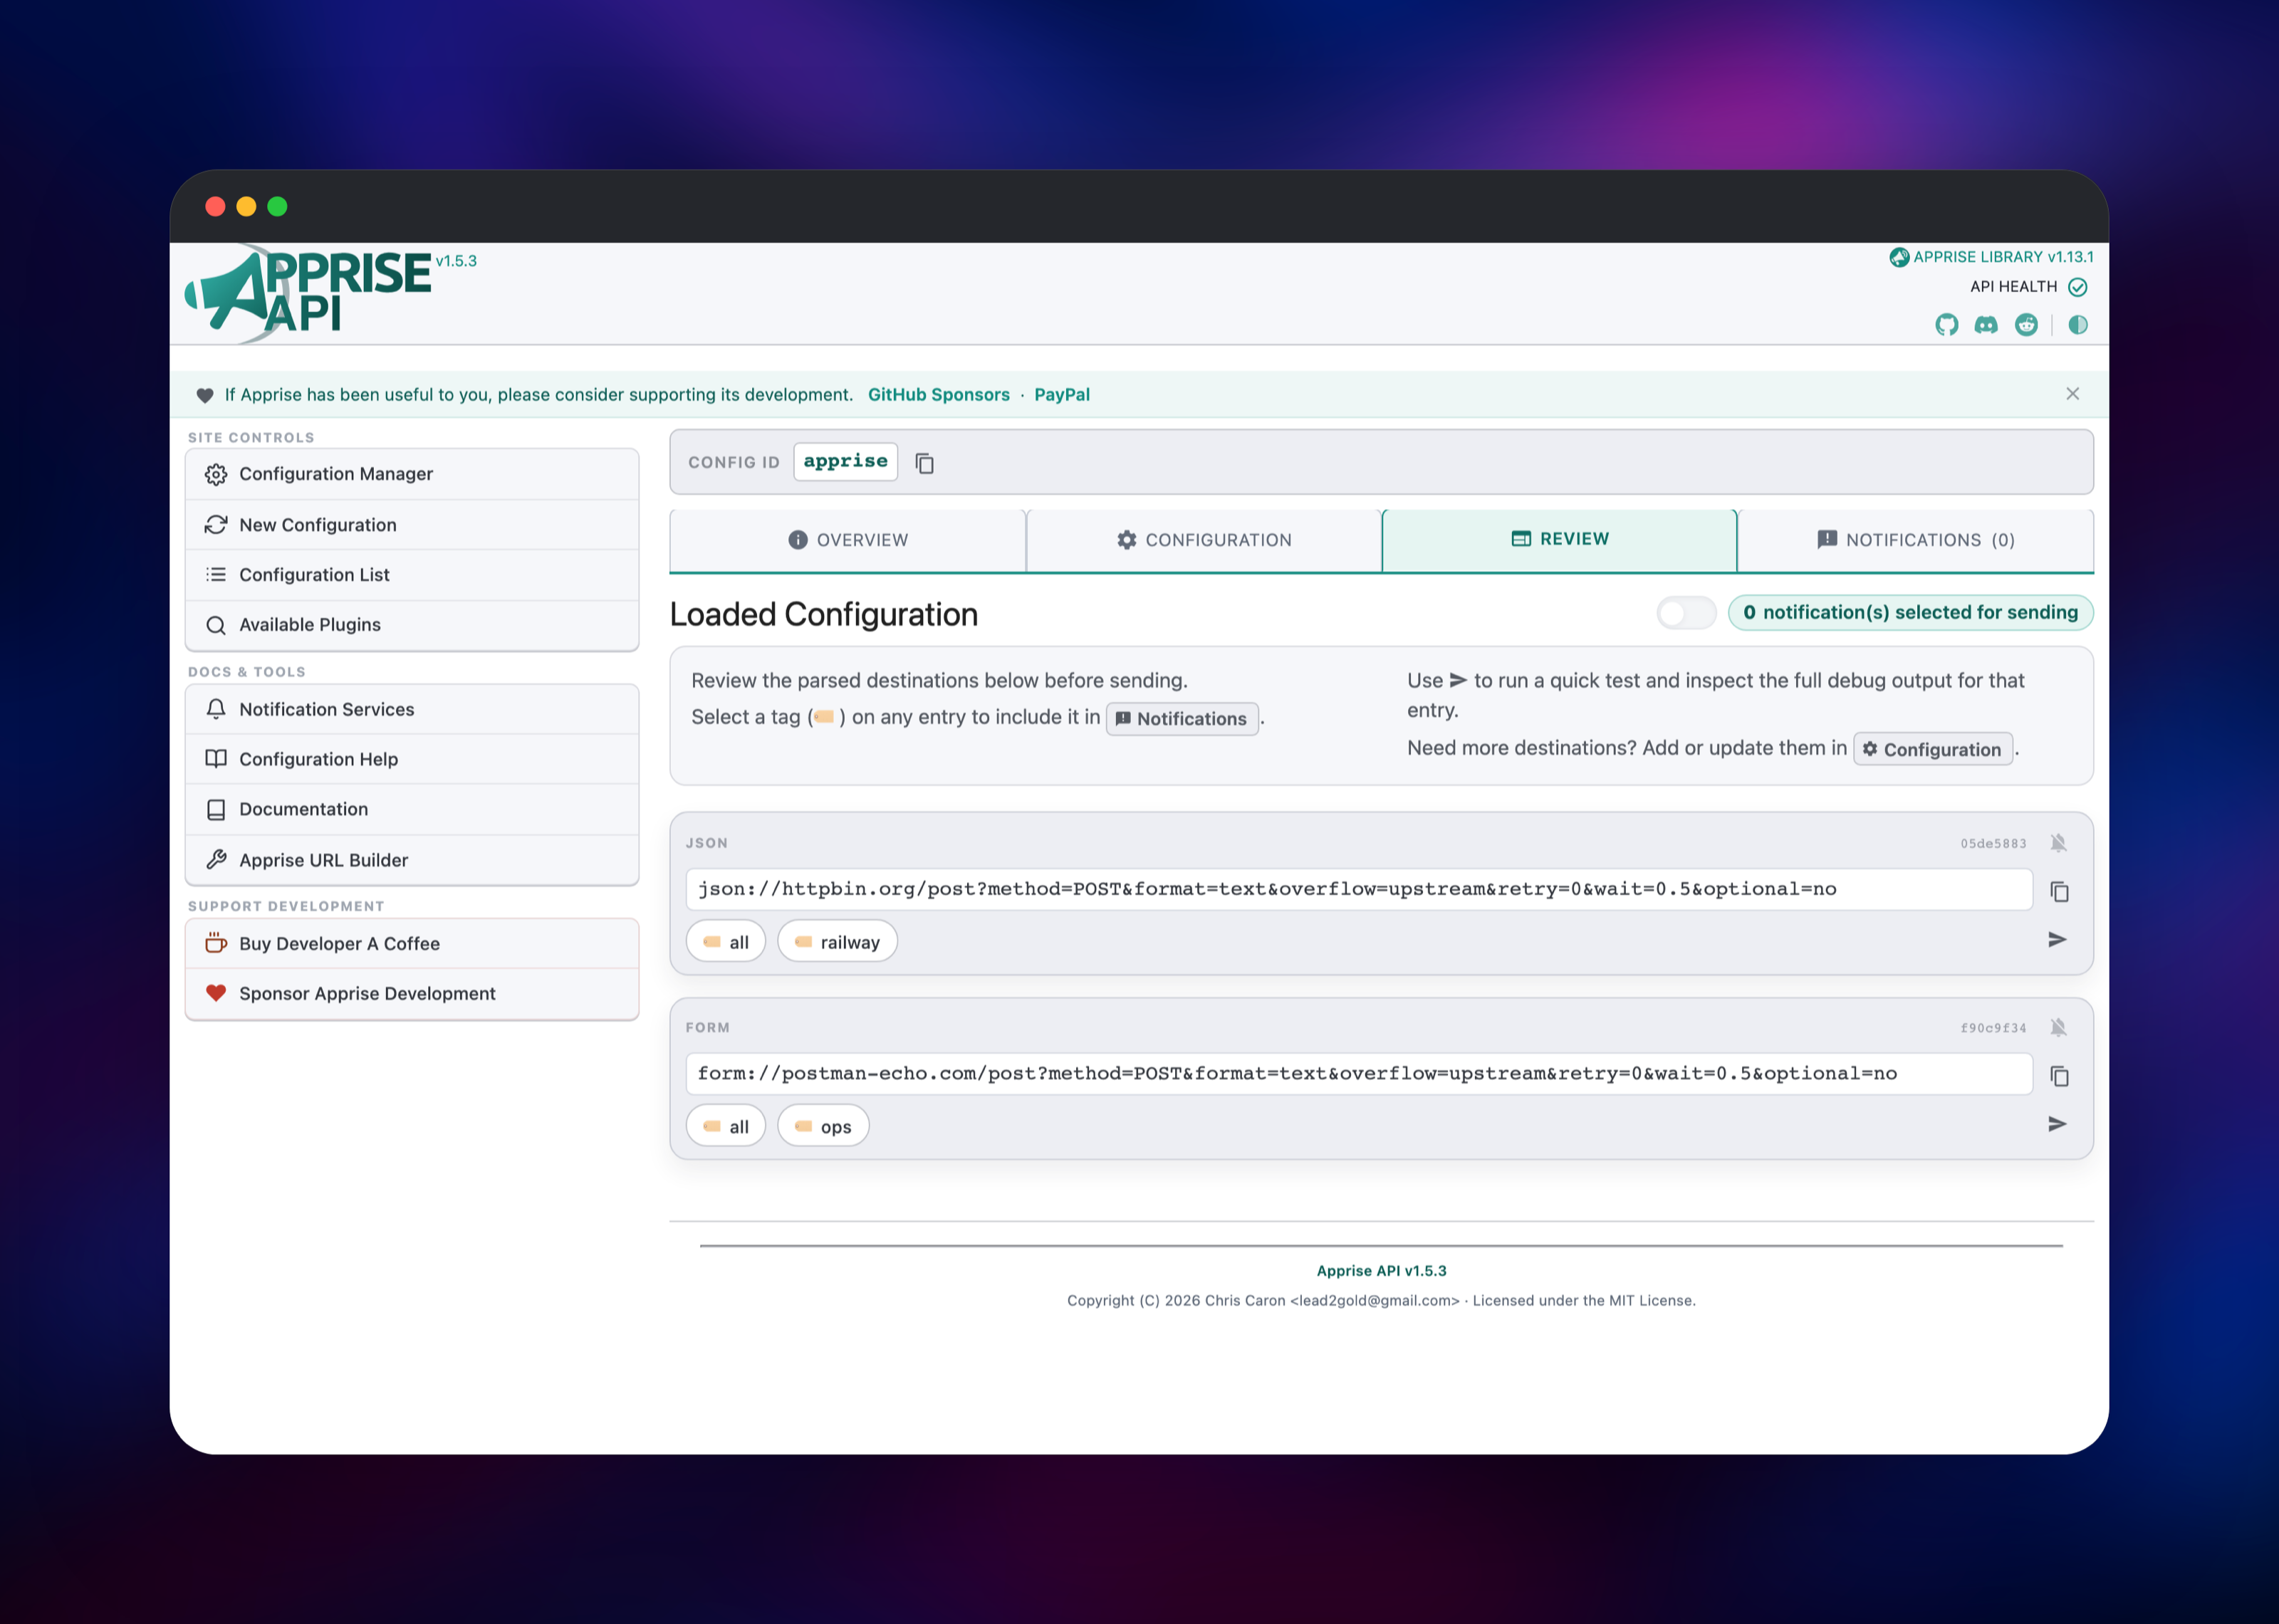Click the inline Configuration chip

point(1933,750)
